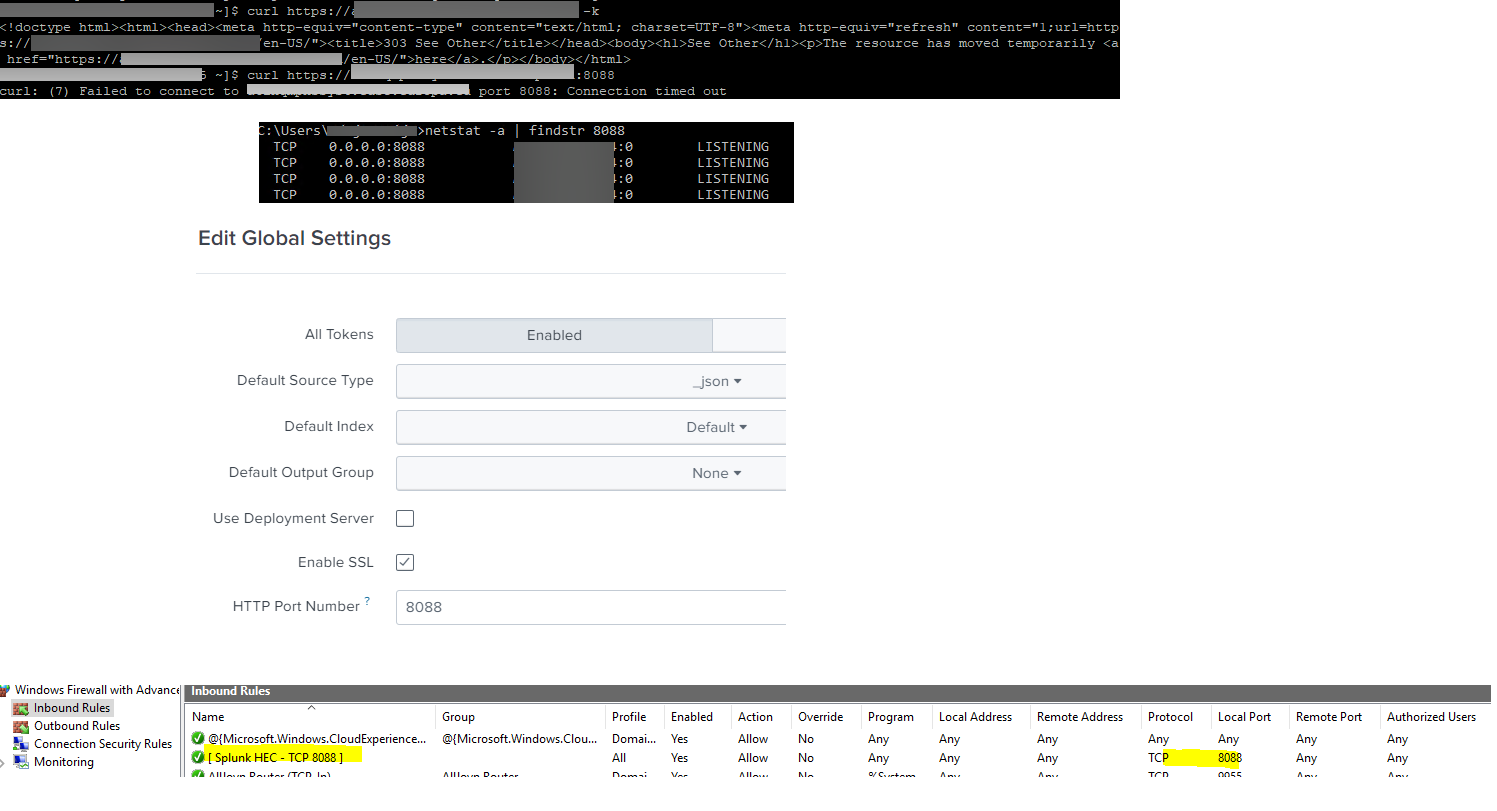
Task: Check the Use Deployment Server checkbox
Action: coord(405,518)
